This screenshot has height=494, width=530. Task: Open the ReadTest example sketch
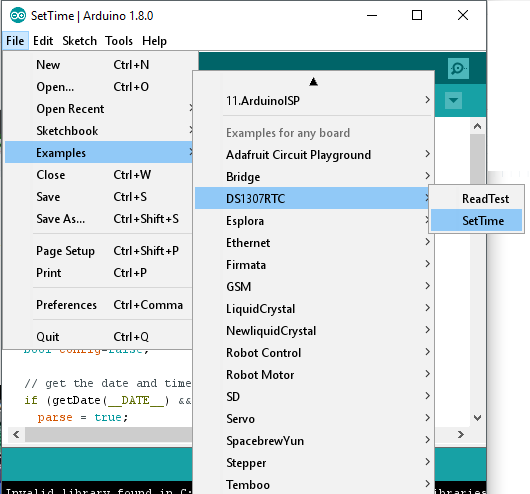476,198
